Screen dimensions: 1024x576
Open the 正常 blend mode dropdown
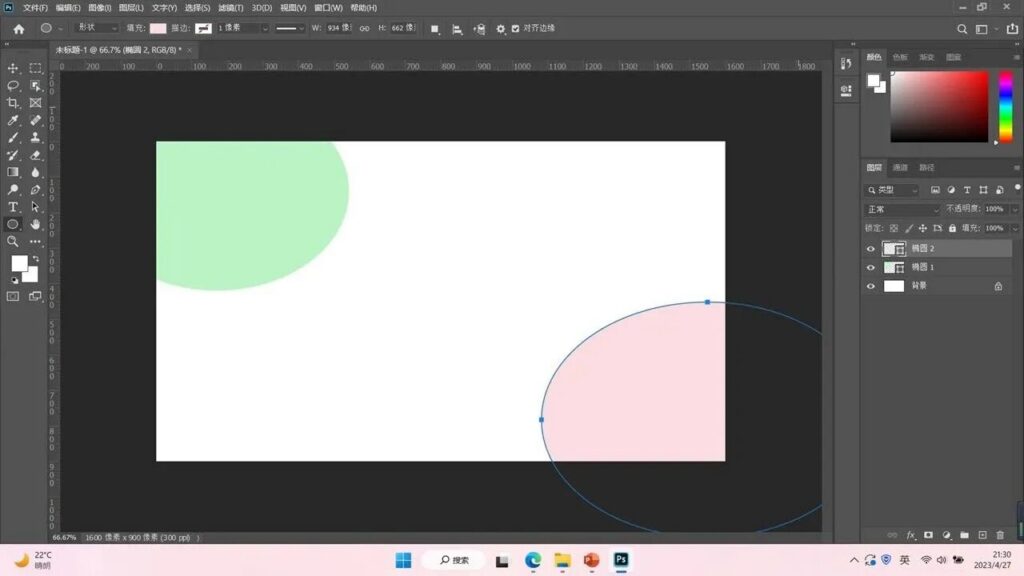click(x=902, y=210)
